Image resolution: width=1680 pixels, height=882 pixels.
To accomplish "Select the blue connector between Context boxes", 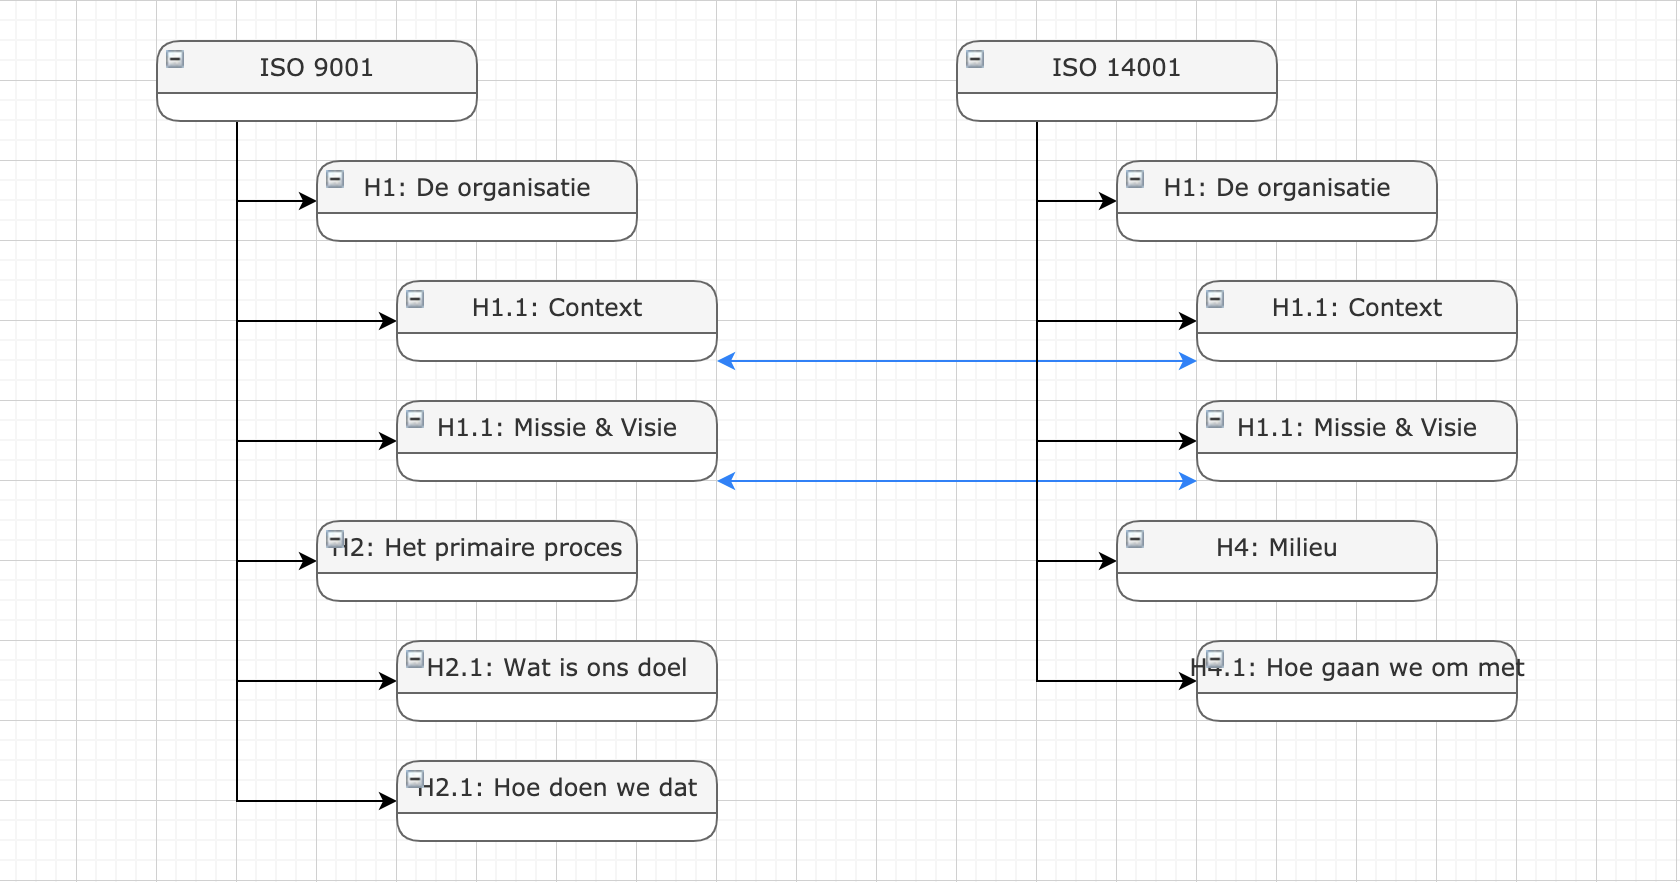I will (957, 361).
